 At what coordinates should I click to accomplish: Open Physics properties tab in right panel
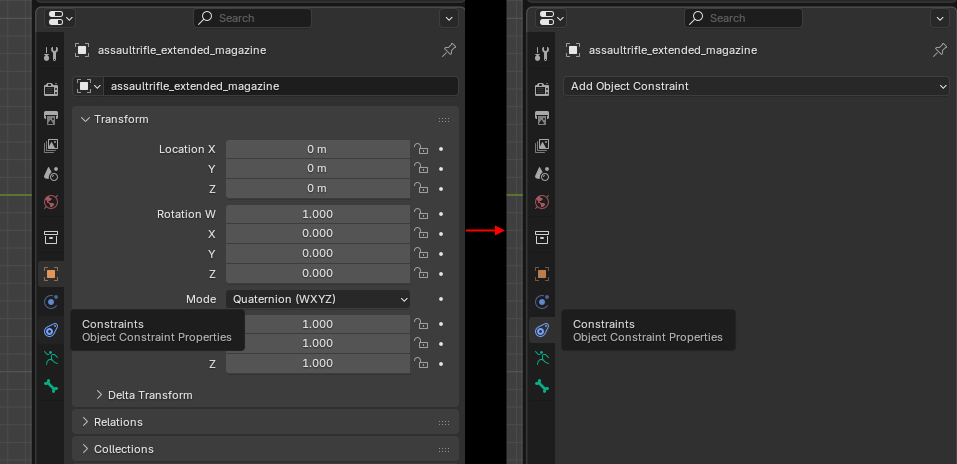542,302
